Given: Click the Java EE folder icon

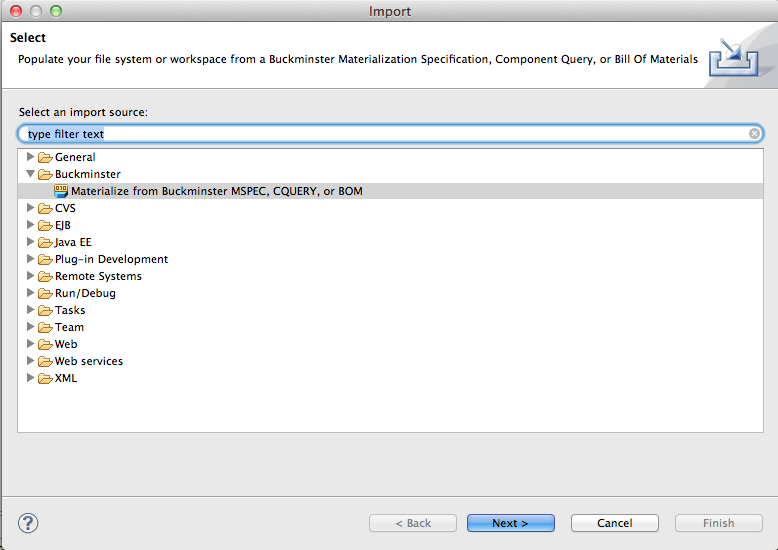Looking at the screenshot, I should [x=45, y=242].
